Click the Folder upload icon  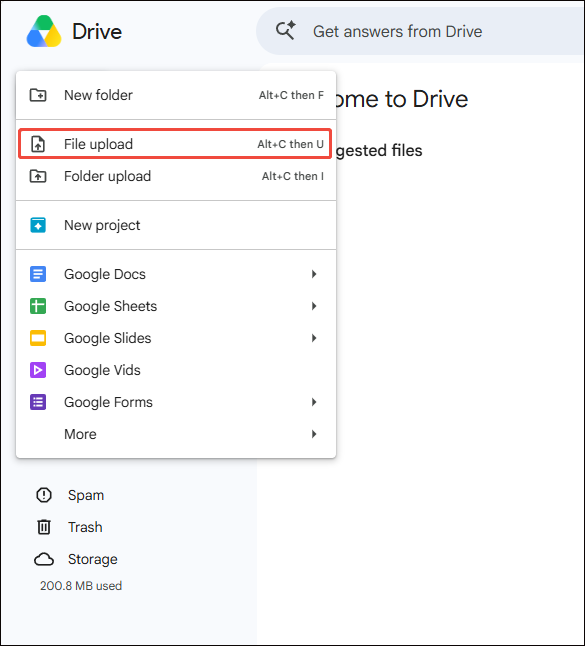[x=38, y=176]
